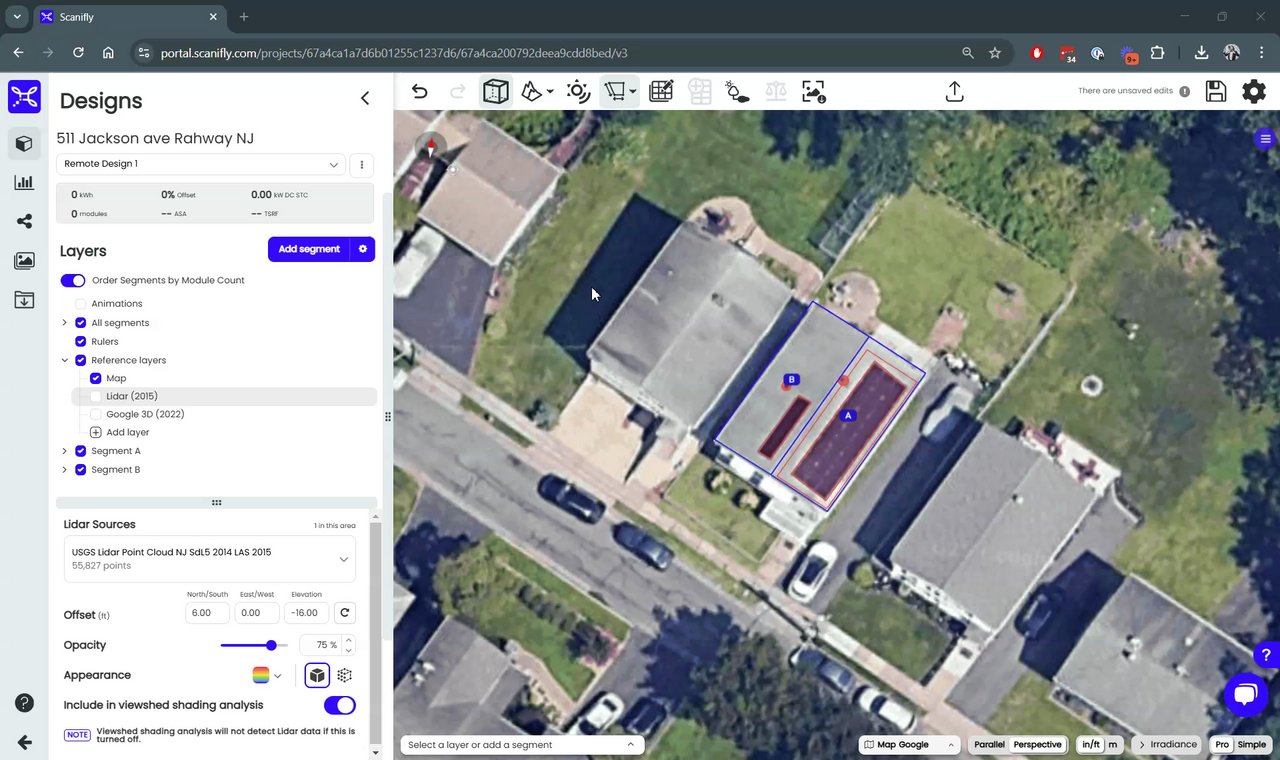1280x760 pixels.
Task: Check the Google 3D (2022) layer
Action: [96, 415]
